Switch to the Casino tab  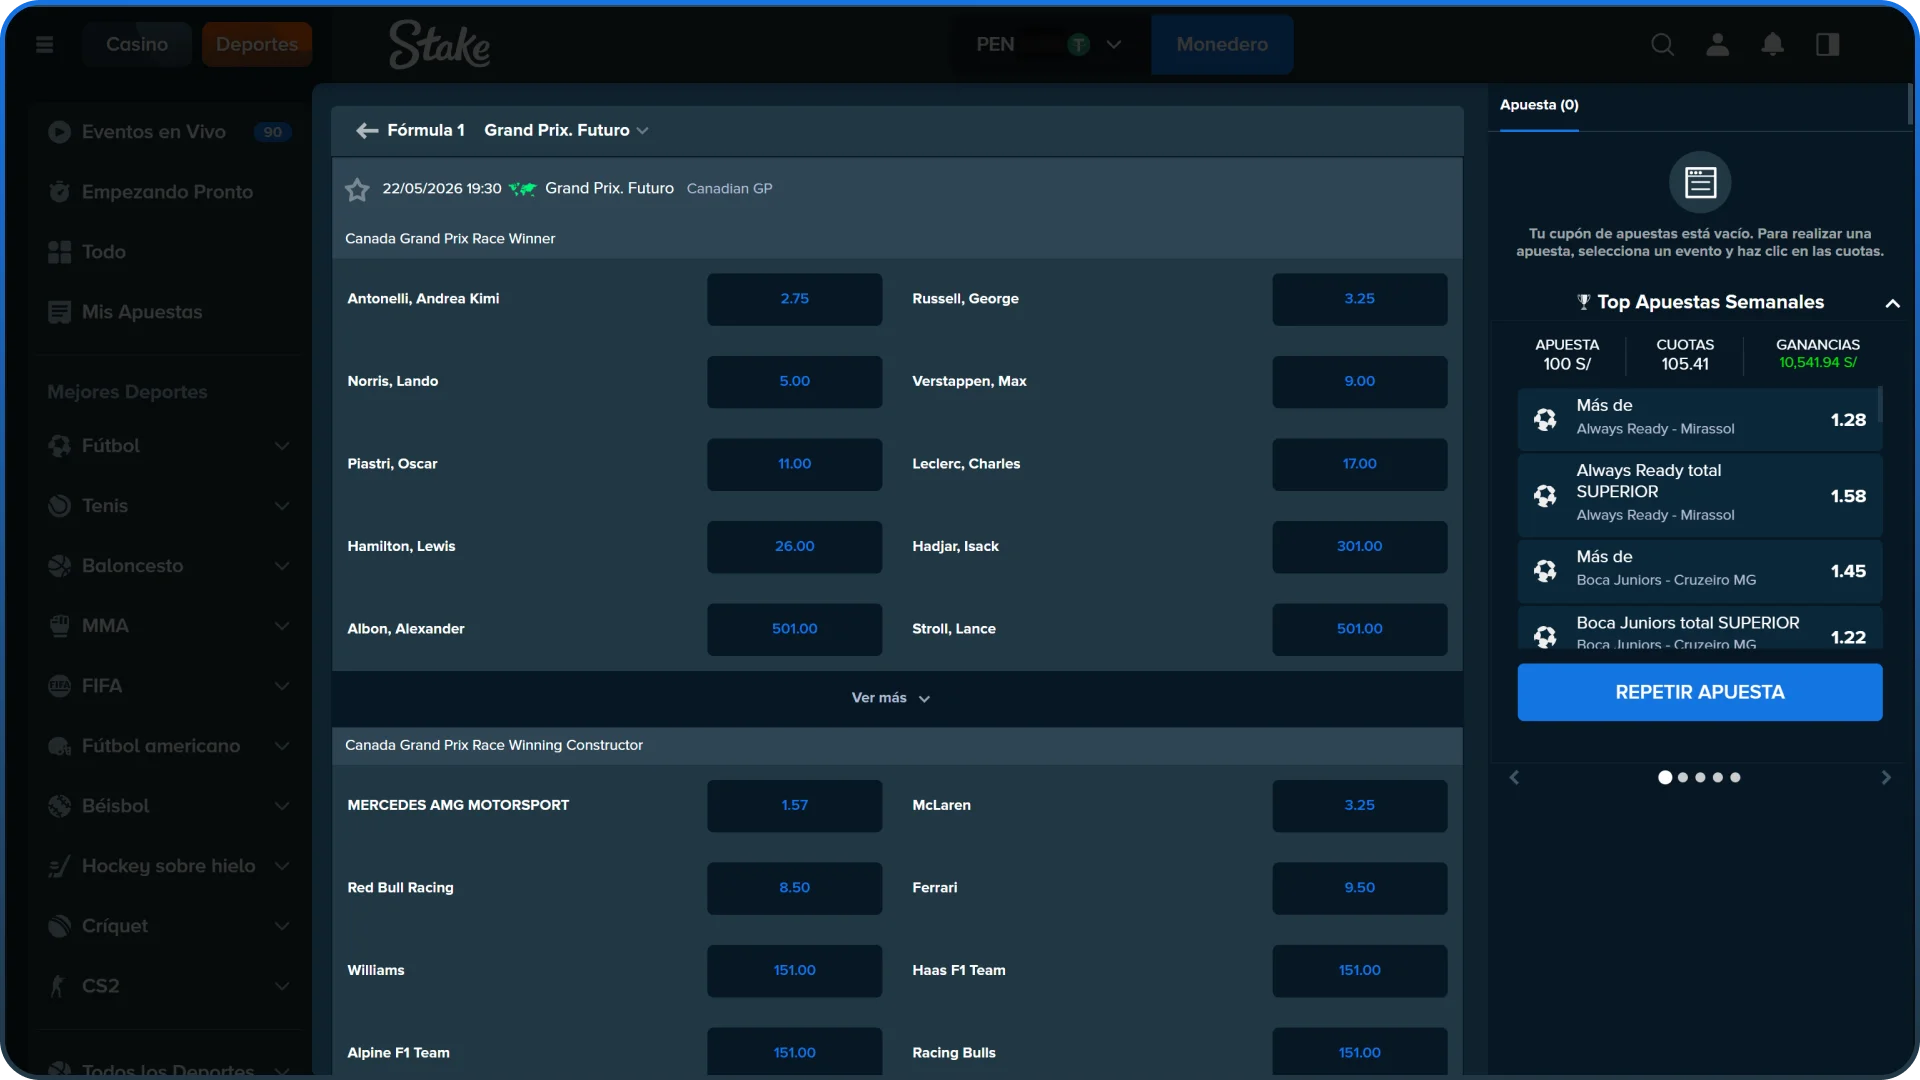coord(137,45)
